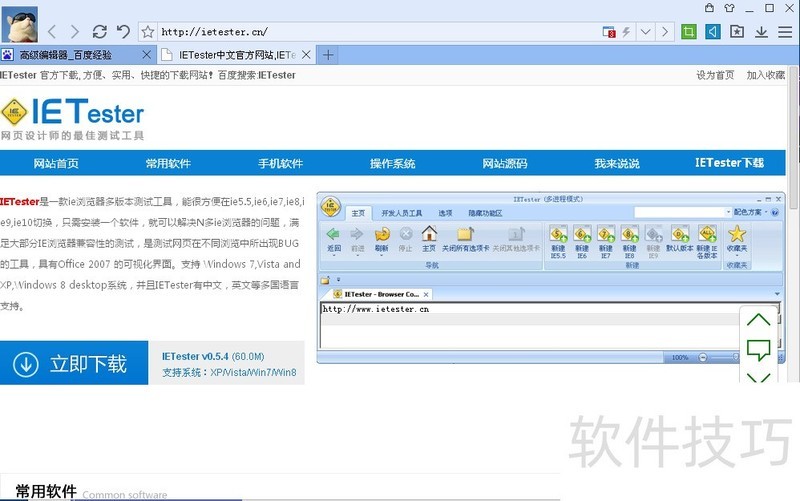
Task: Click the 立即下载 download button
Action: 74,363
